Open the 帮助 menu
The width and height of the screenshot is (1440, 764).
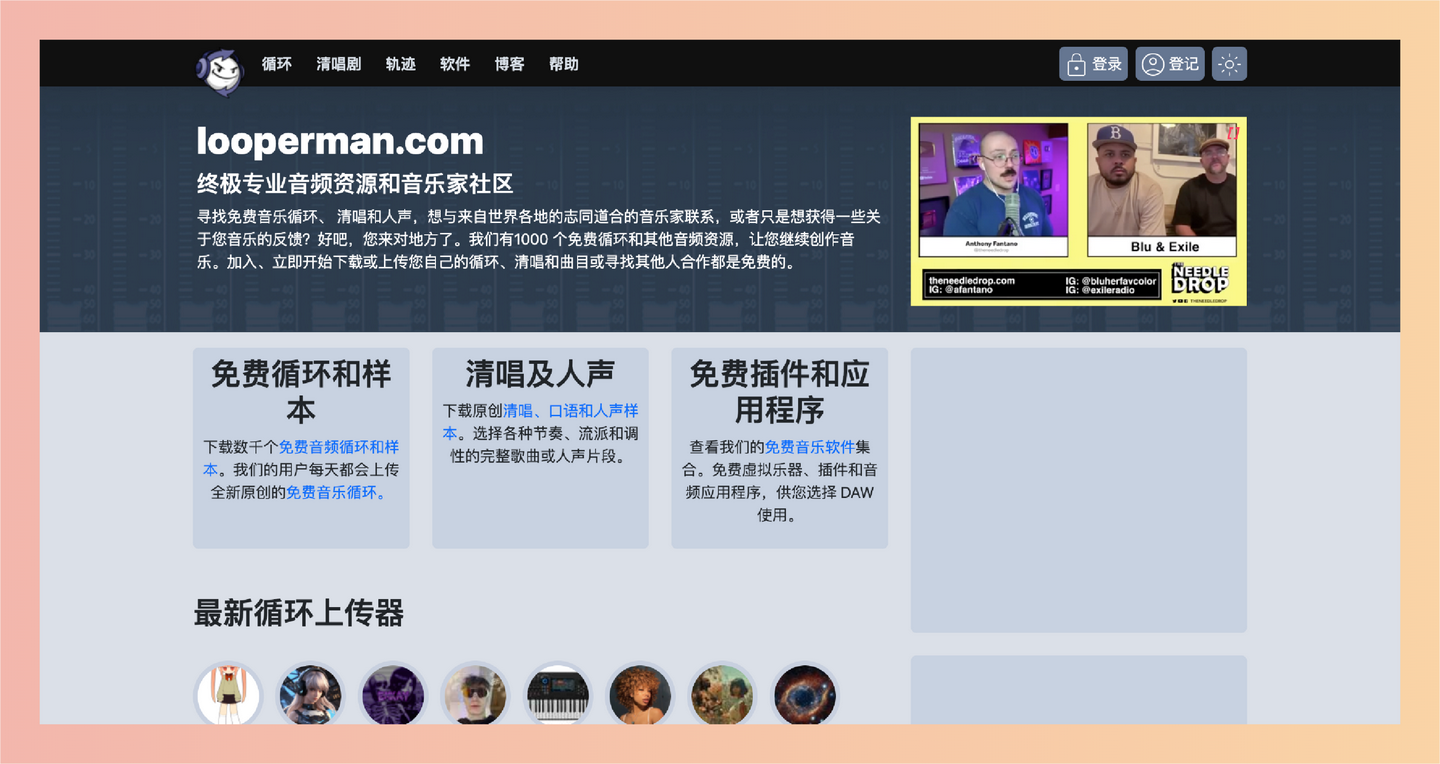click(x=564, y=64)
